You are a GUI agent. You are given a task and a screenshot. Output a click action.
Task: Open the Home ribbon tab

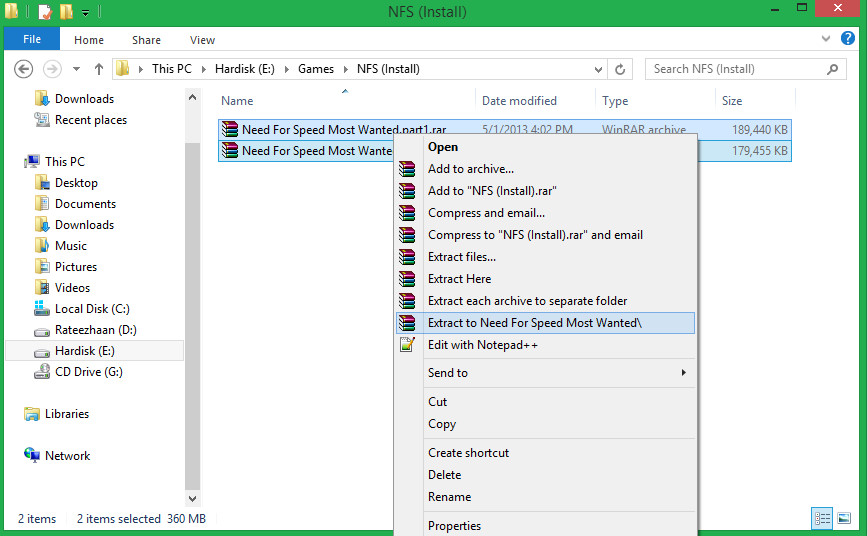tap(89, 40)
